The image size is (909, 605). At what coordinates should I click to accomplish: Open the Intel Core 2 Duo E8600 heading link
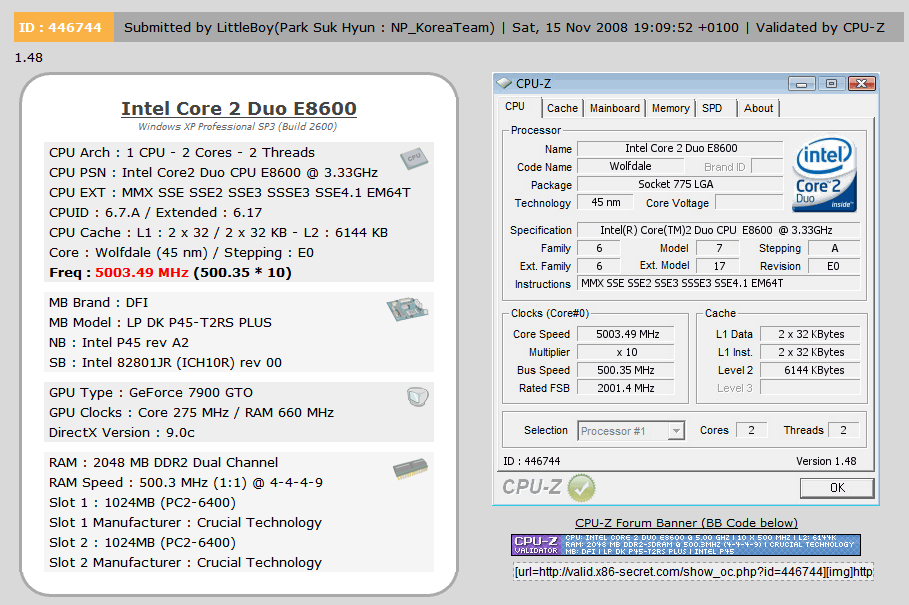pos(239,108)
